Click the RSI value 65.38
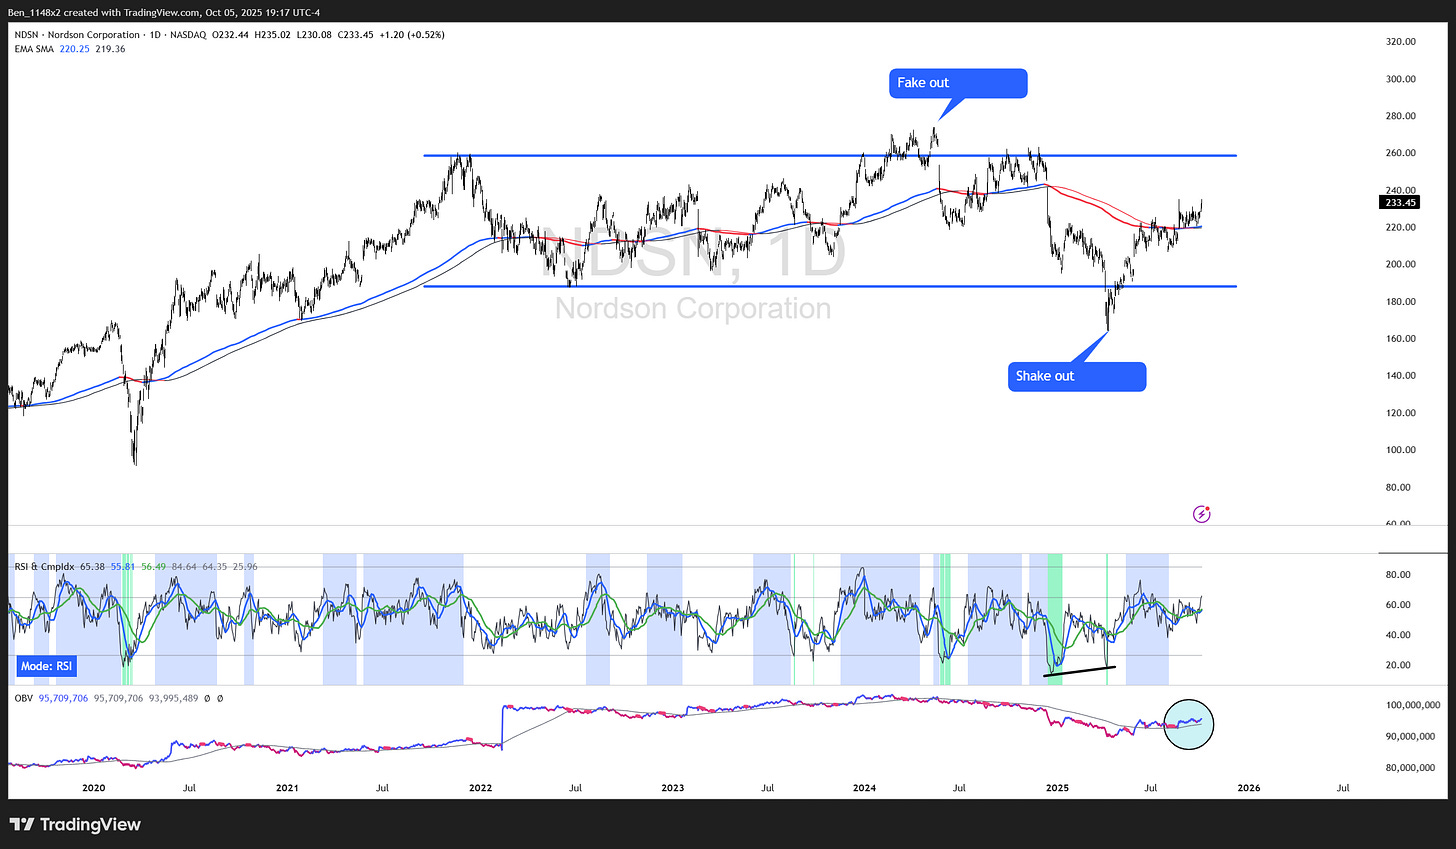Image resolution: width=1456 pixels, height=849 pixels. click(92, 567)
